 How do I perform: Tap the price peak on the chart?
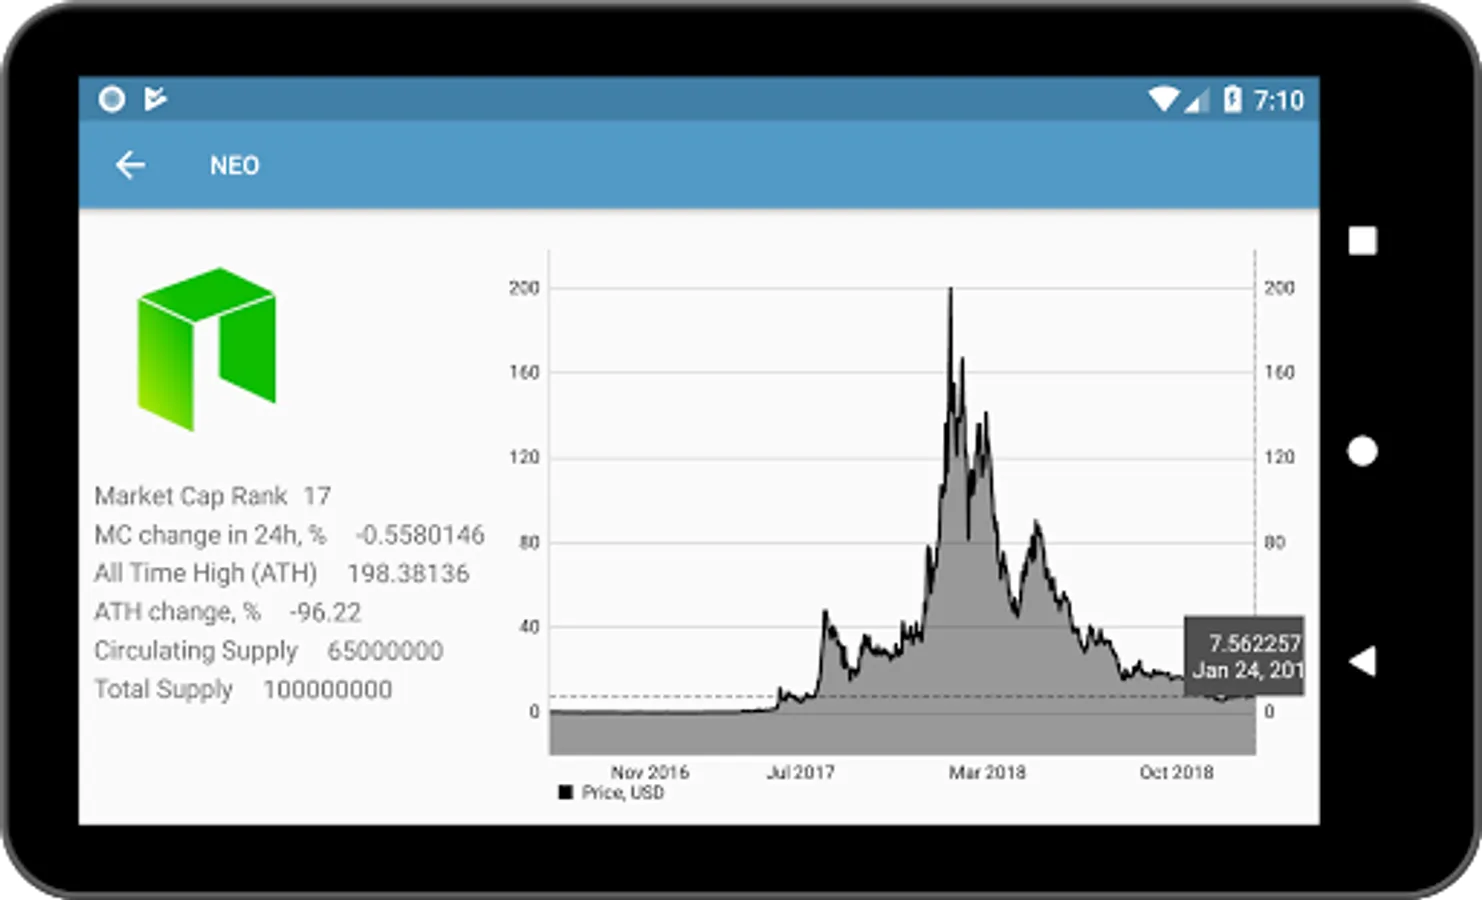pyautogui.click(x=950, y=289)
